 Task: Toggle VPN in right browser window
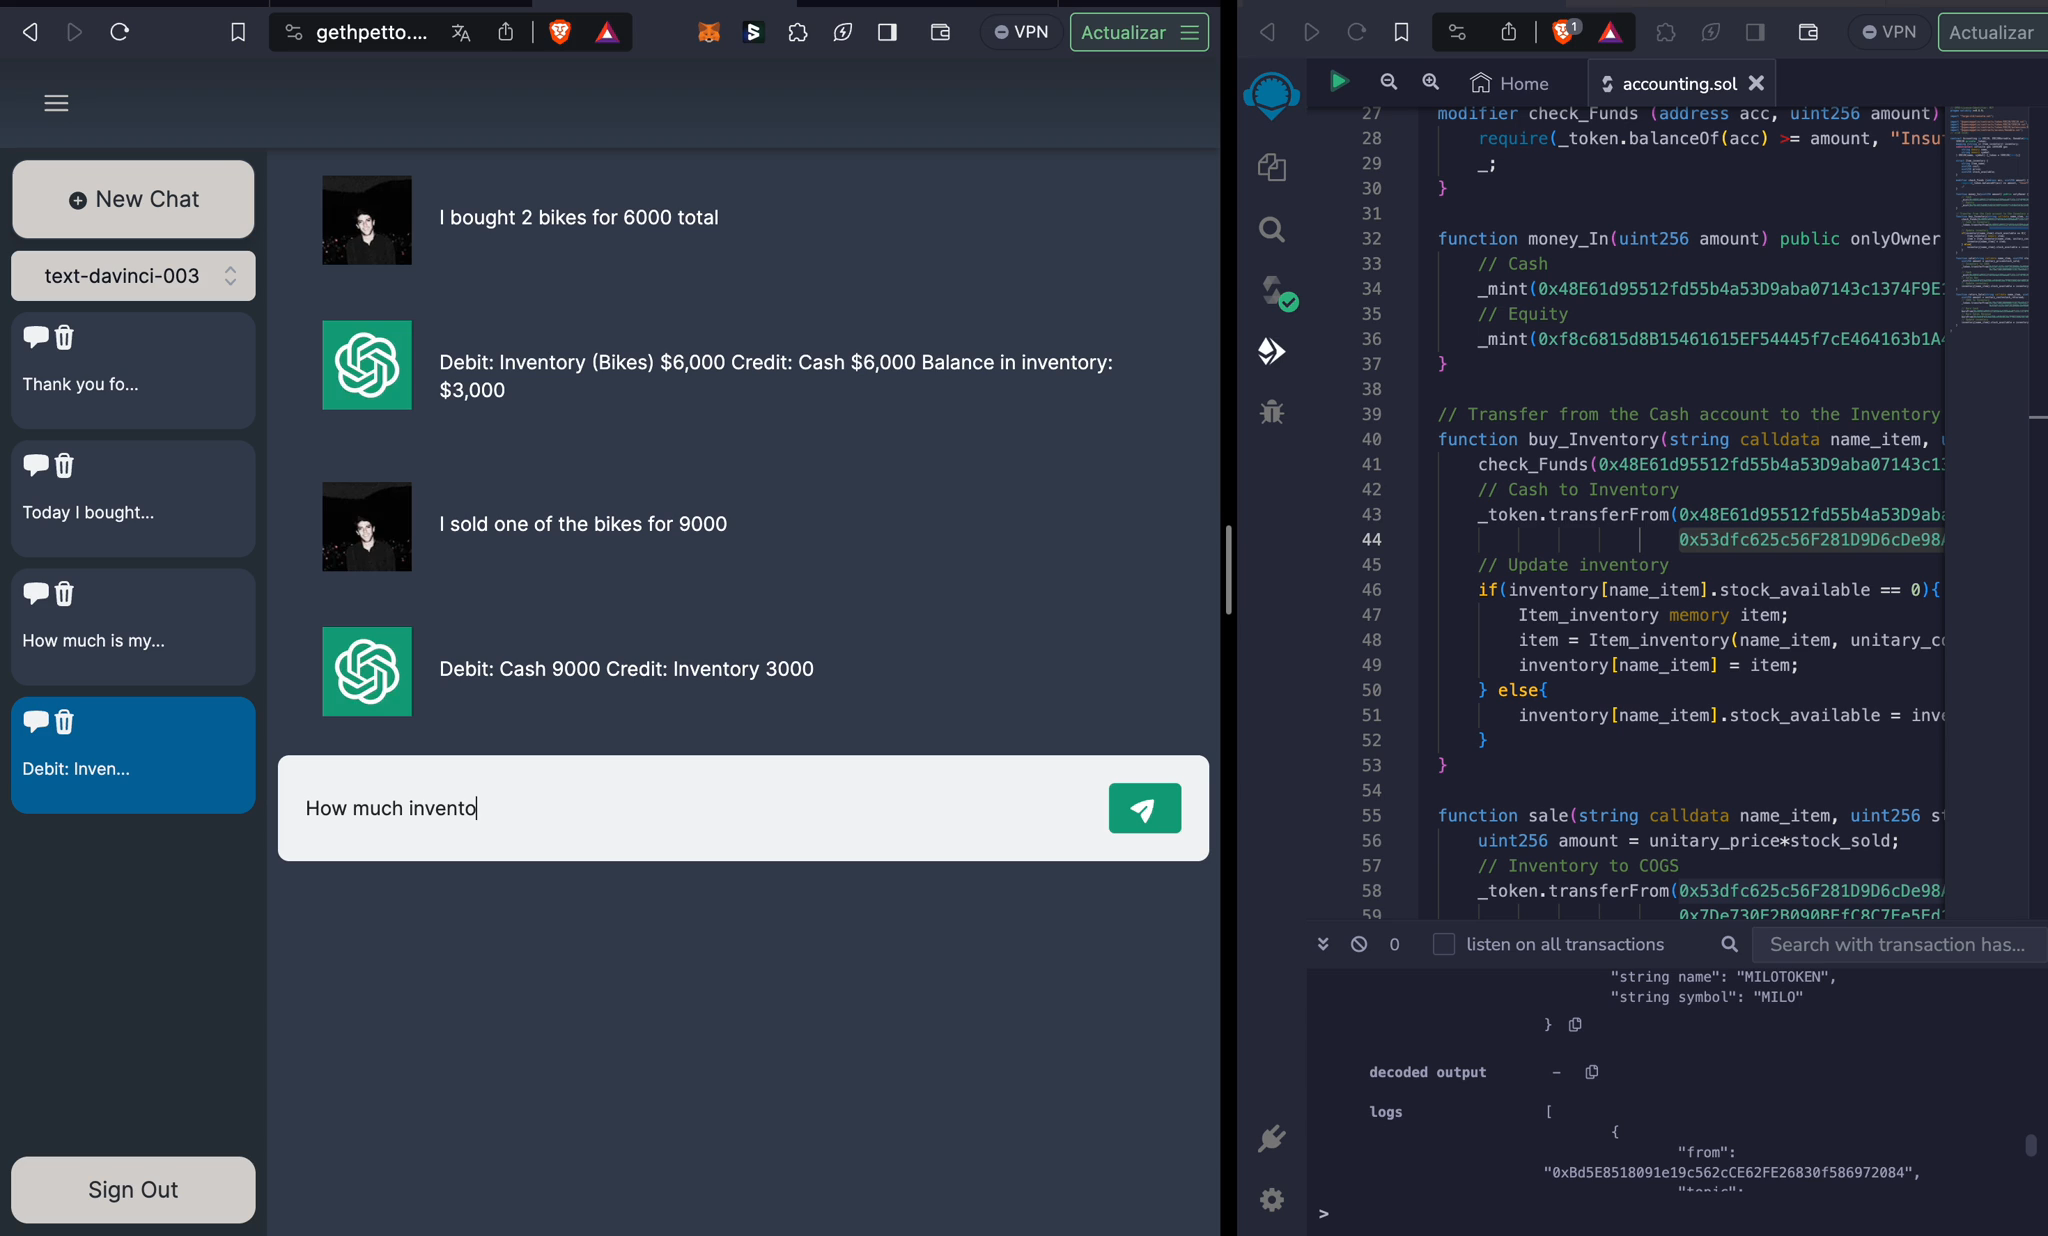[1888, 32]
